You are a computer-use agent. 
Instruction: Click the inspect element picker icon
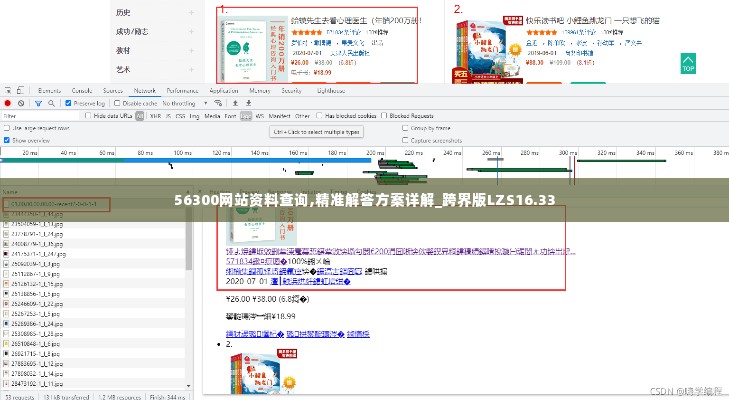[8, 90]
